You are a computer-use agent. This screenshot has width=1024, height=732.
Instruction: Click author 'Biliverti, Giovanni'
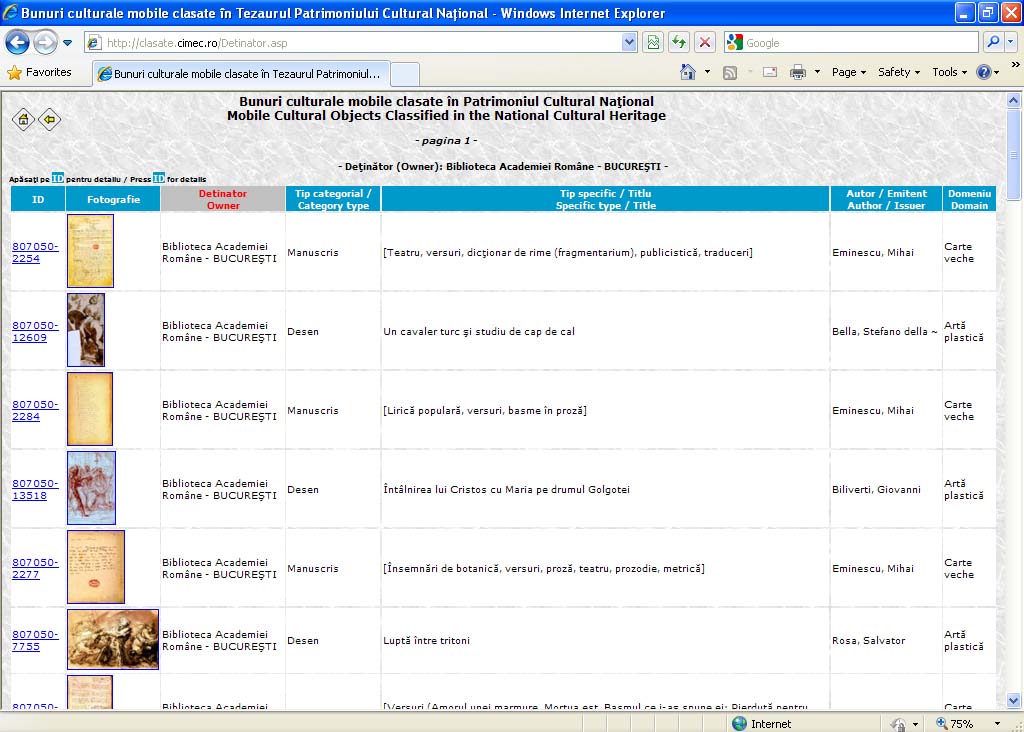876,490
